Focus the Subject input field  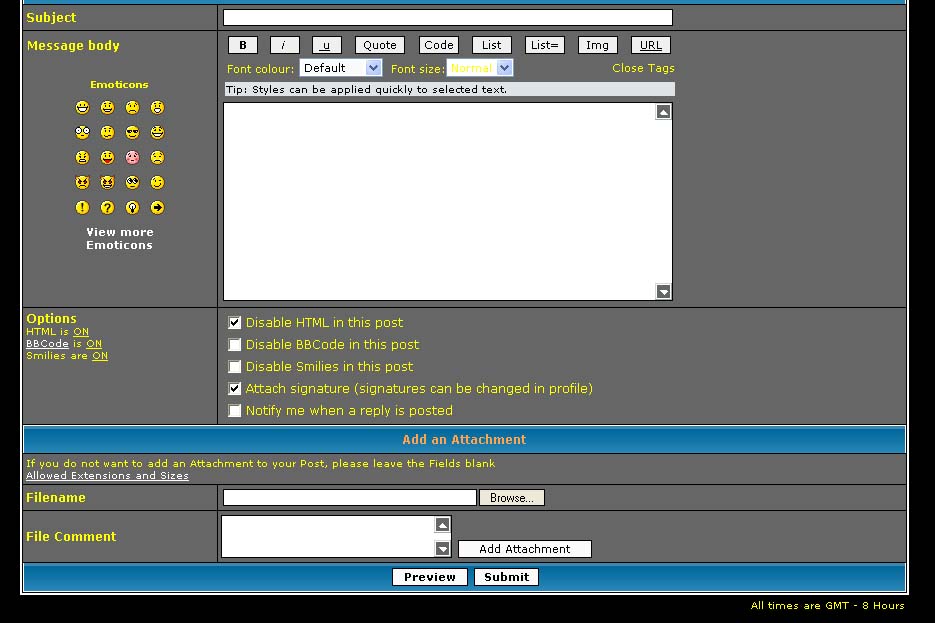[x=448, y=17]
